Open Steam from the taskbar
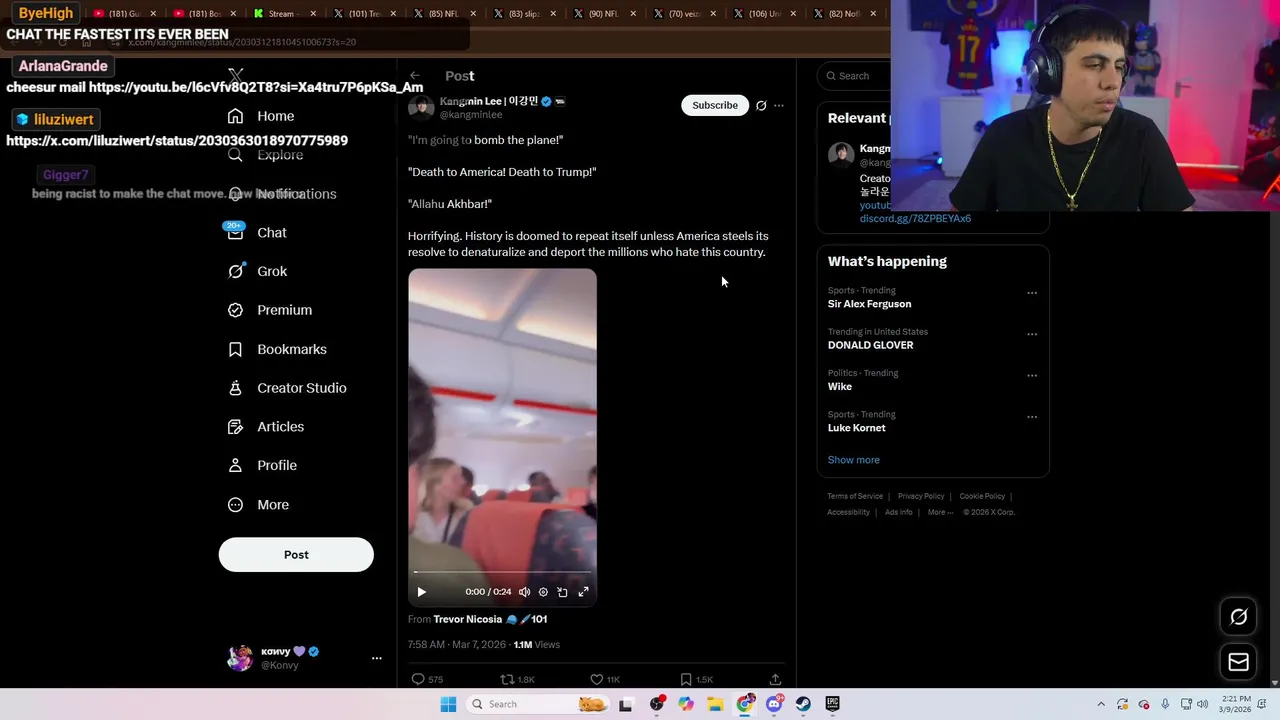Image resolution: width=1280 pixels, height=720 pixels. click(803, 704)
